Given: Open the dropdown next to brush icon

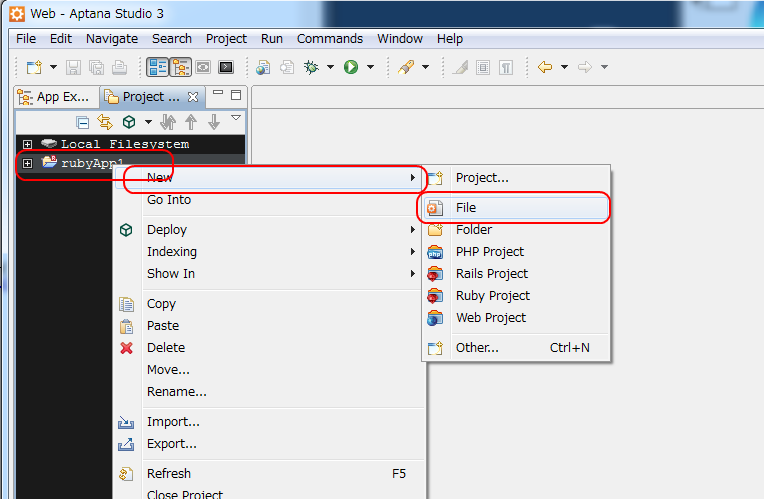Looking at the screenshot, I should tap(425, 67).
